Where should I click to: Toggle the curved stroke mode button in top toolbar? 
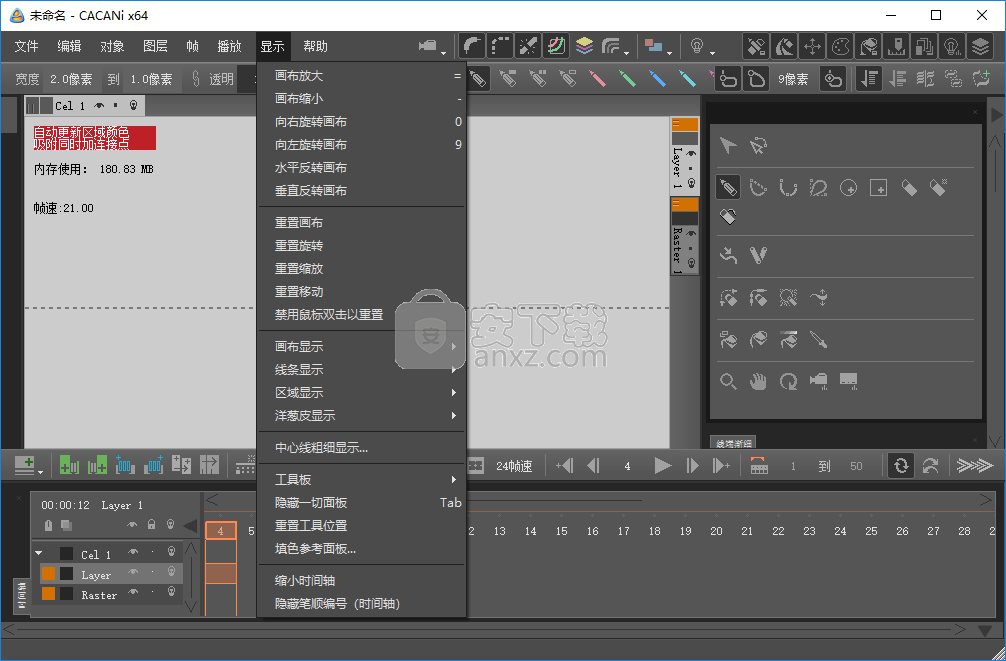point(472,46)
